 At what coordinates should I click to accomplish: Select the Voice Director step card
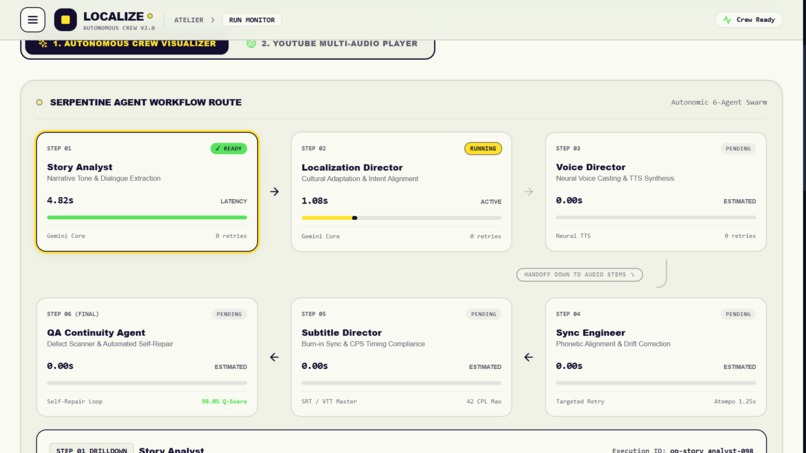(x=656, y=192)
